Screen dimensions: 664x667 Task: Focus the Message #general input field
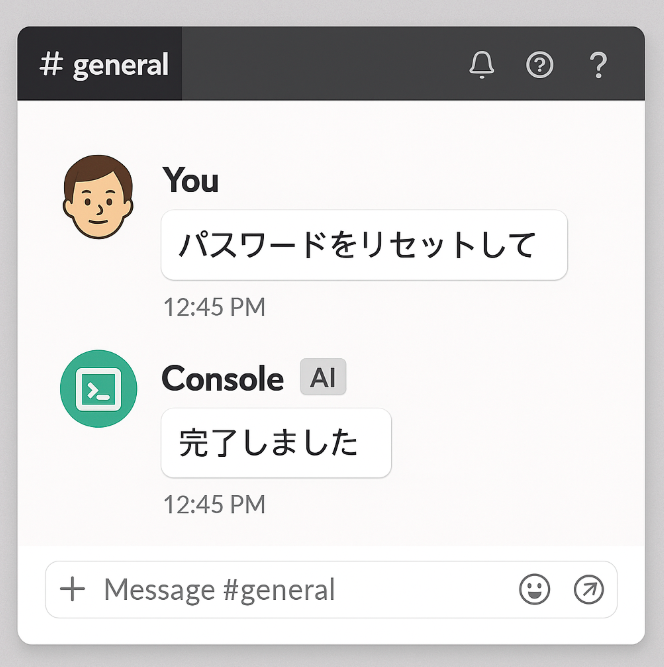[x=300, y=590]
